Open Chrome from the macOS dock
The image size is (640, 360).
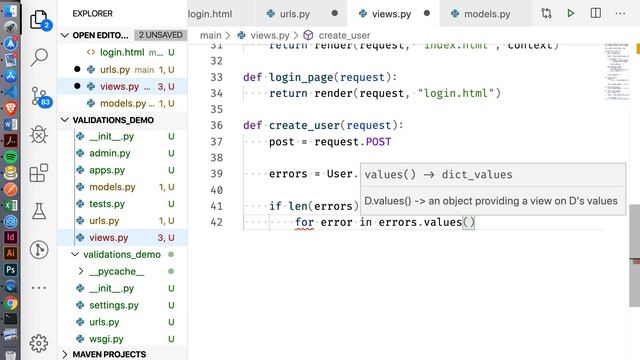pyautogui.click(x=11, y=302)
